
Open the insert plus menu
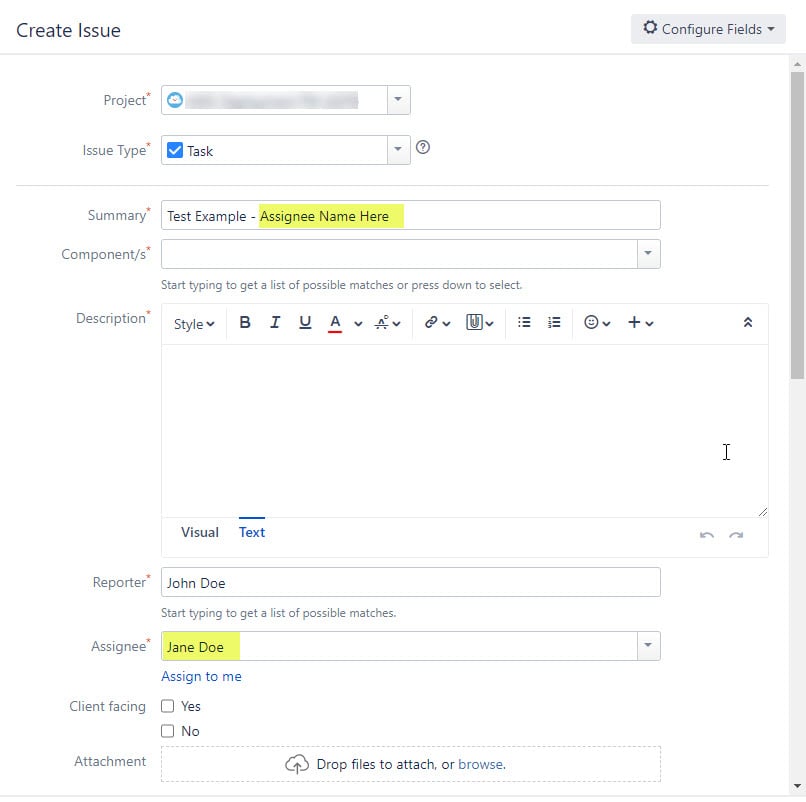(640, 323)
